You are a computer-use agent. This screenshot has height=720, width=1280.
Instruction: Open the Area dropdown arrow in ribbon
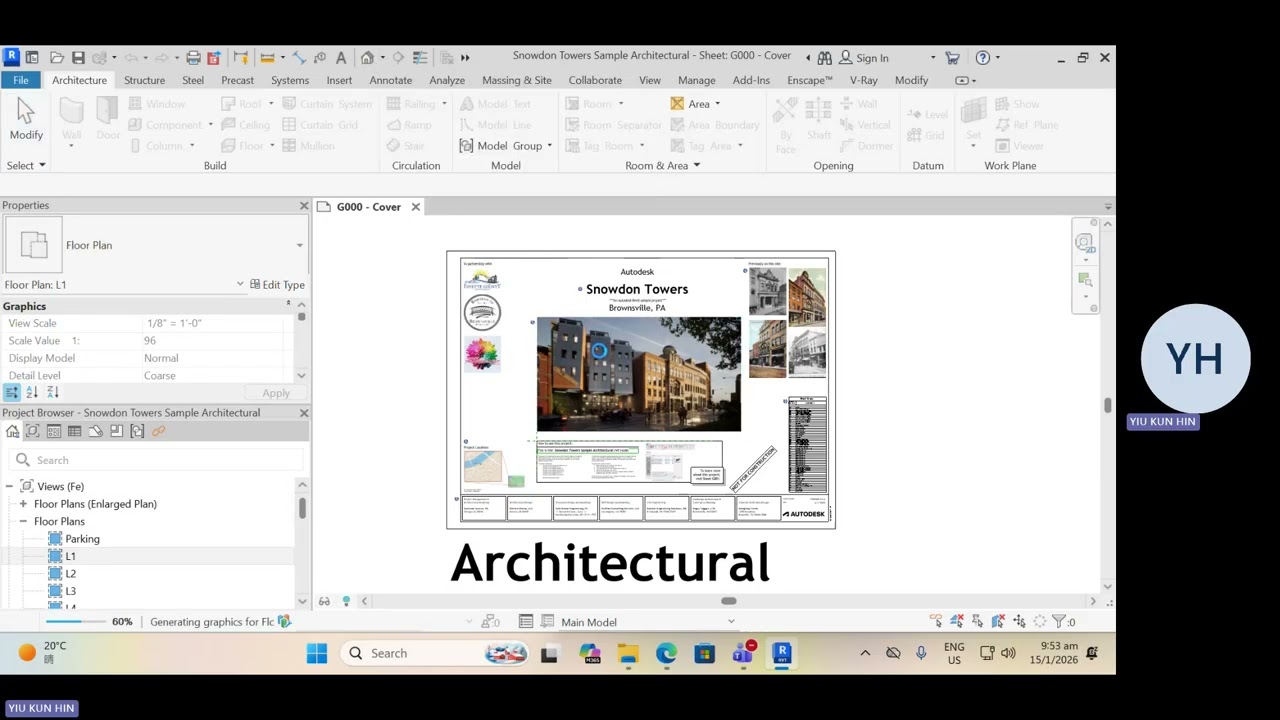717,104
